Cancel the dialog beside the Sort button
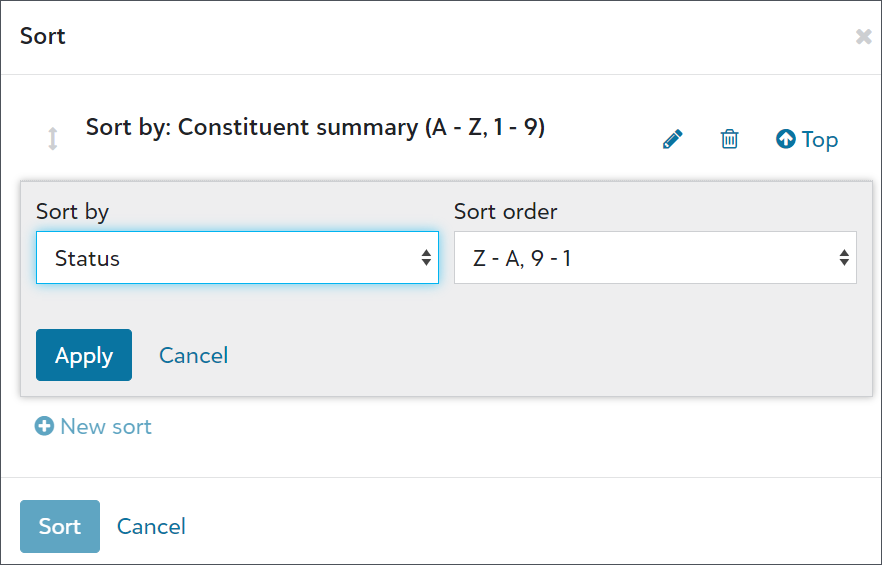This screenshot has height=565, width=882. click(x=151, y=527)
